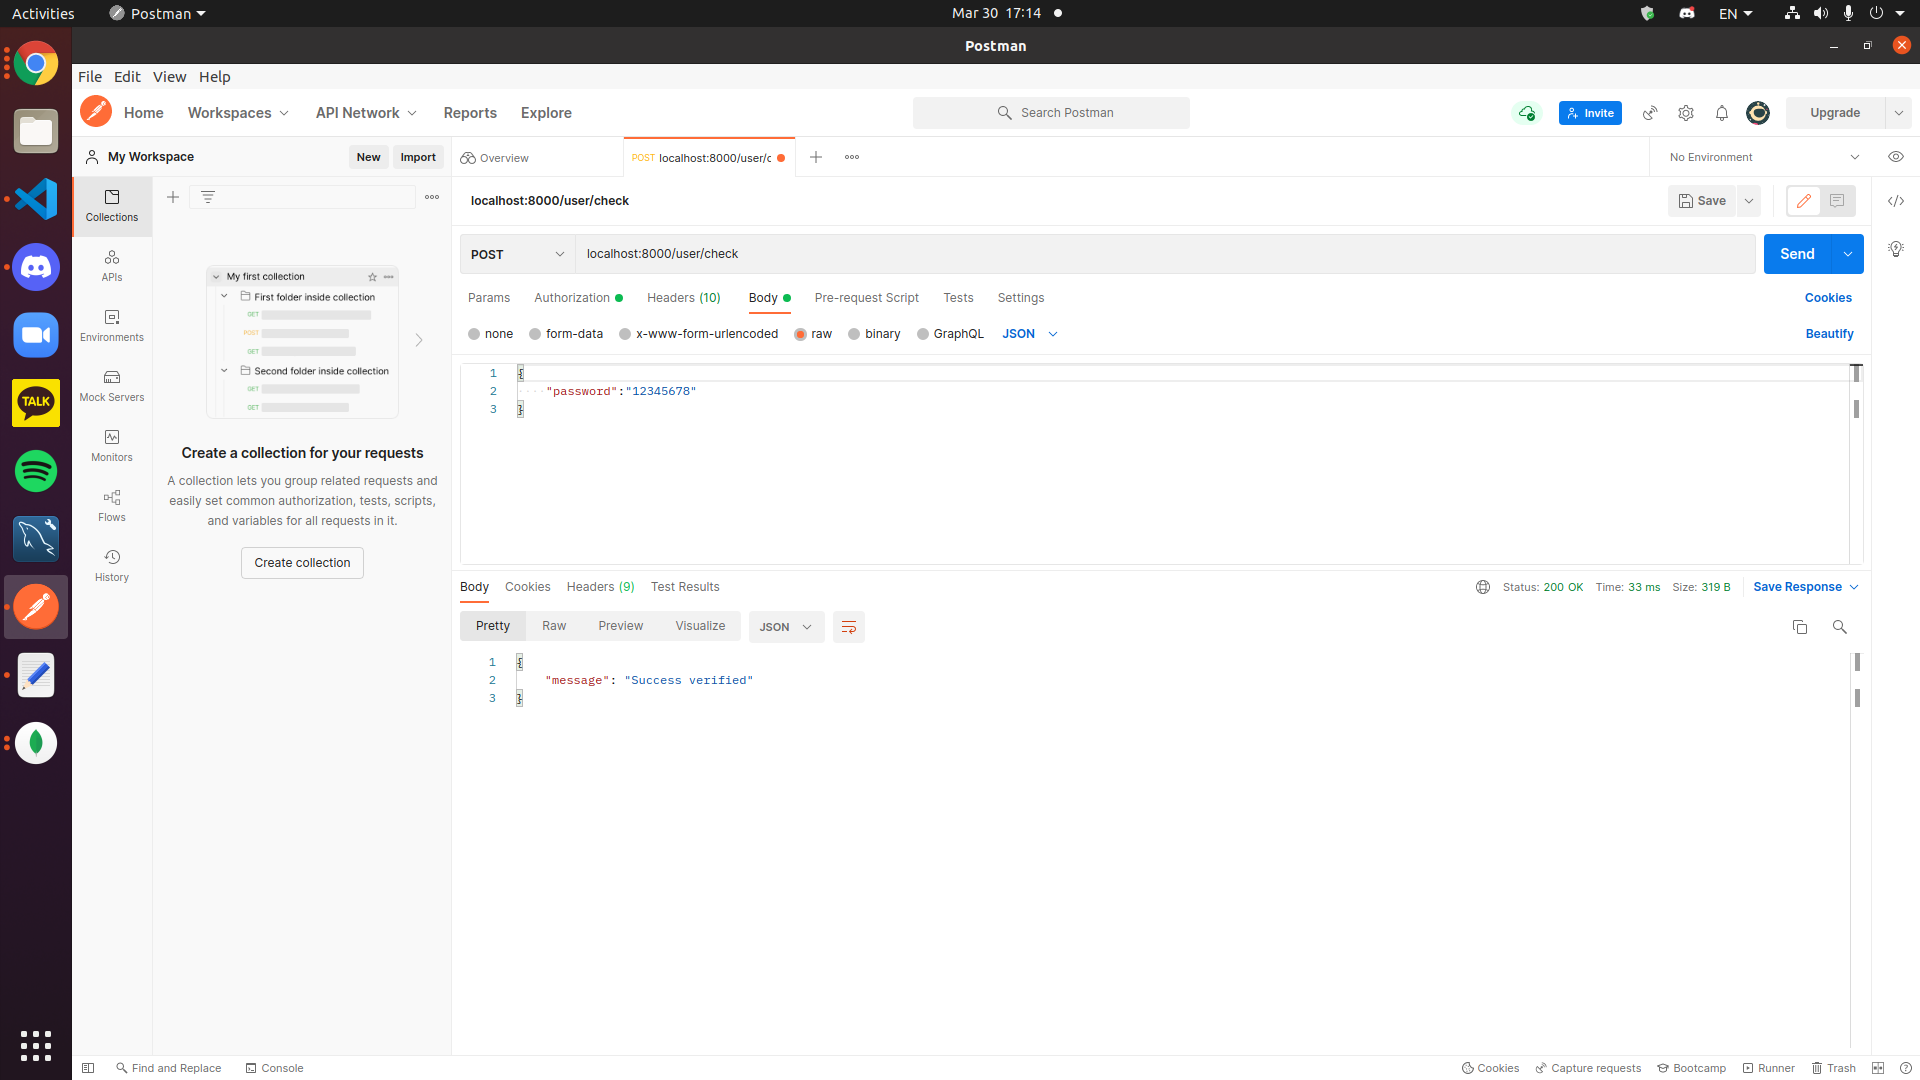Click the filter icon in collections panel
This screenshot has width=1920, height=1080.
pyautogui.click(x=208, y=197)
